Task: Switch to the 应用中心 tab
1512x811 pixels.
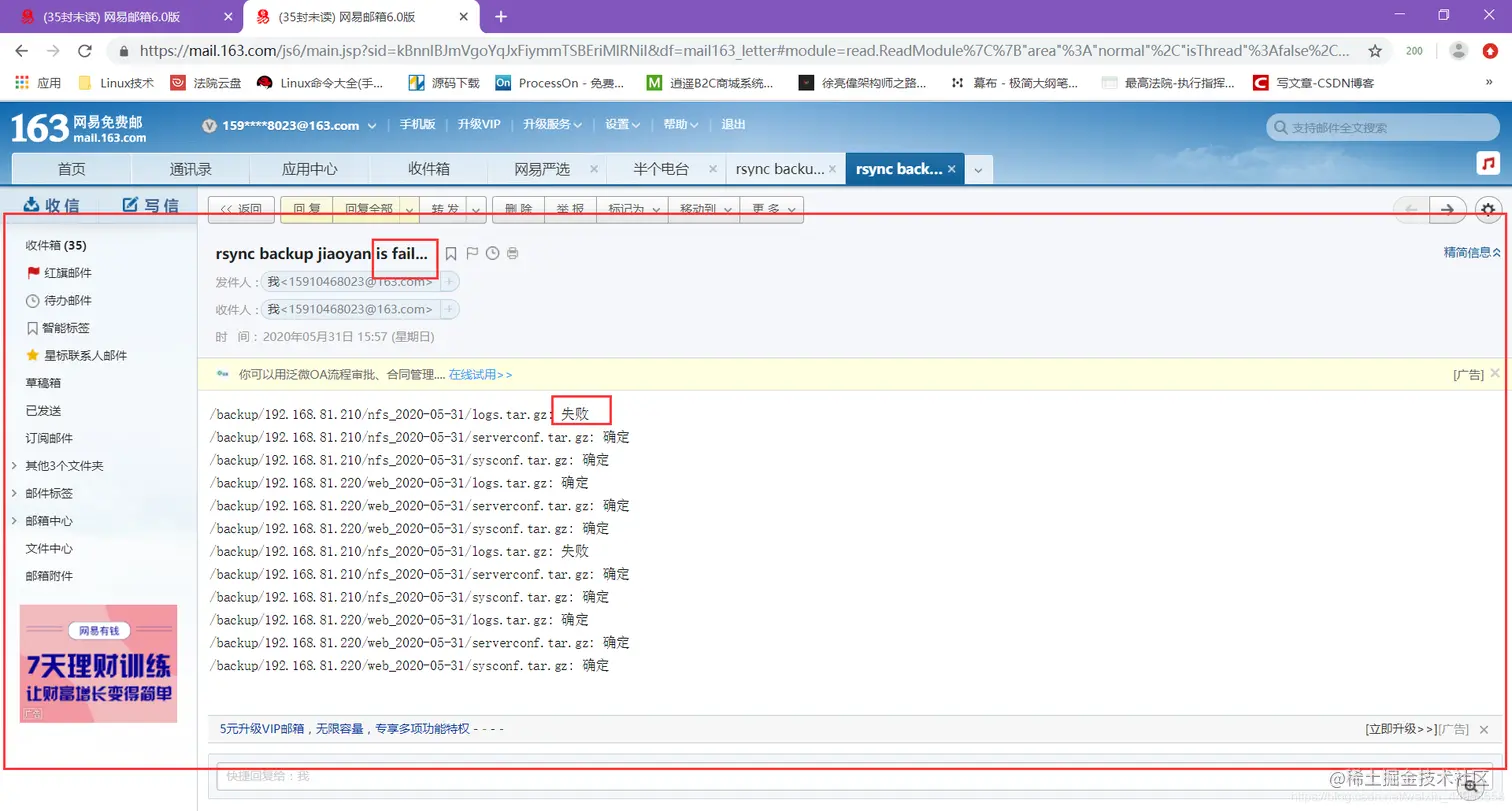Action: point(309,169)
